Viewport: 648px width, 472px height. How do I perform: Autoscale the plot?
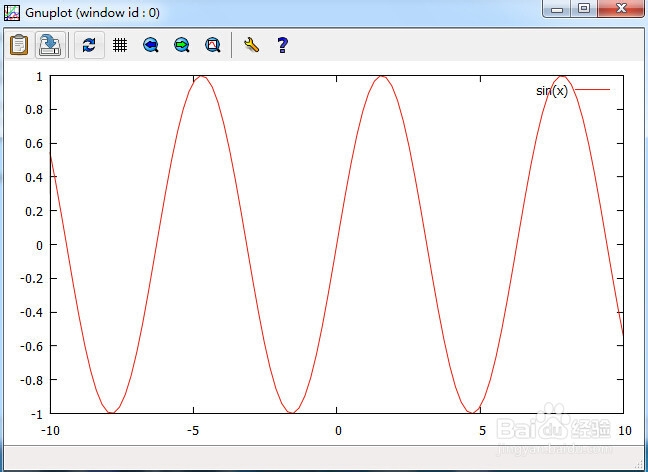pos(213,45)
